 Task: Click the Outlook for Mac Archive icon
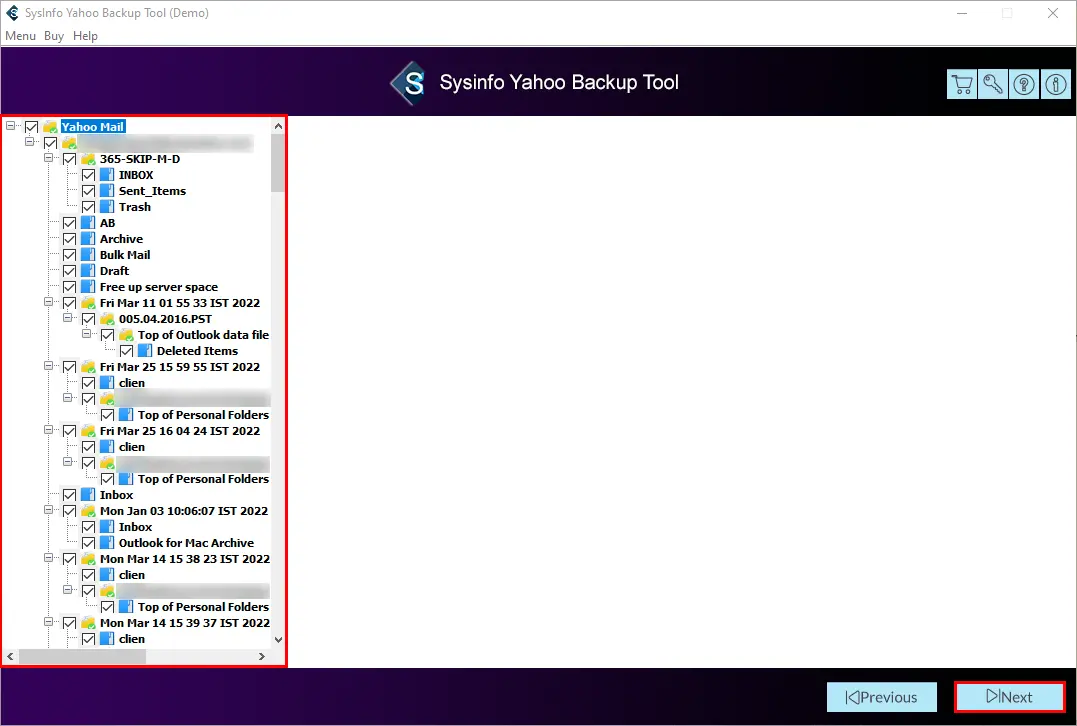pyautogui.click(x=106, y=543)
